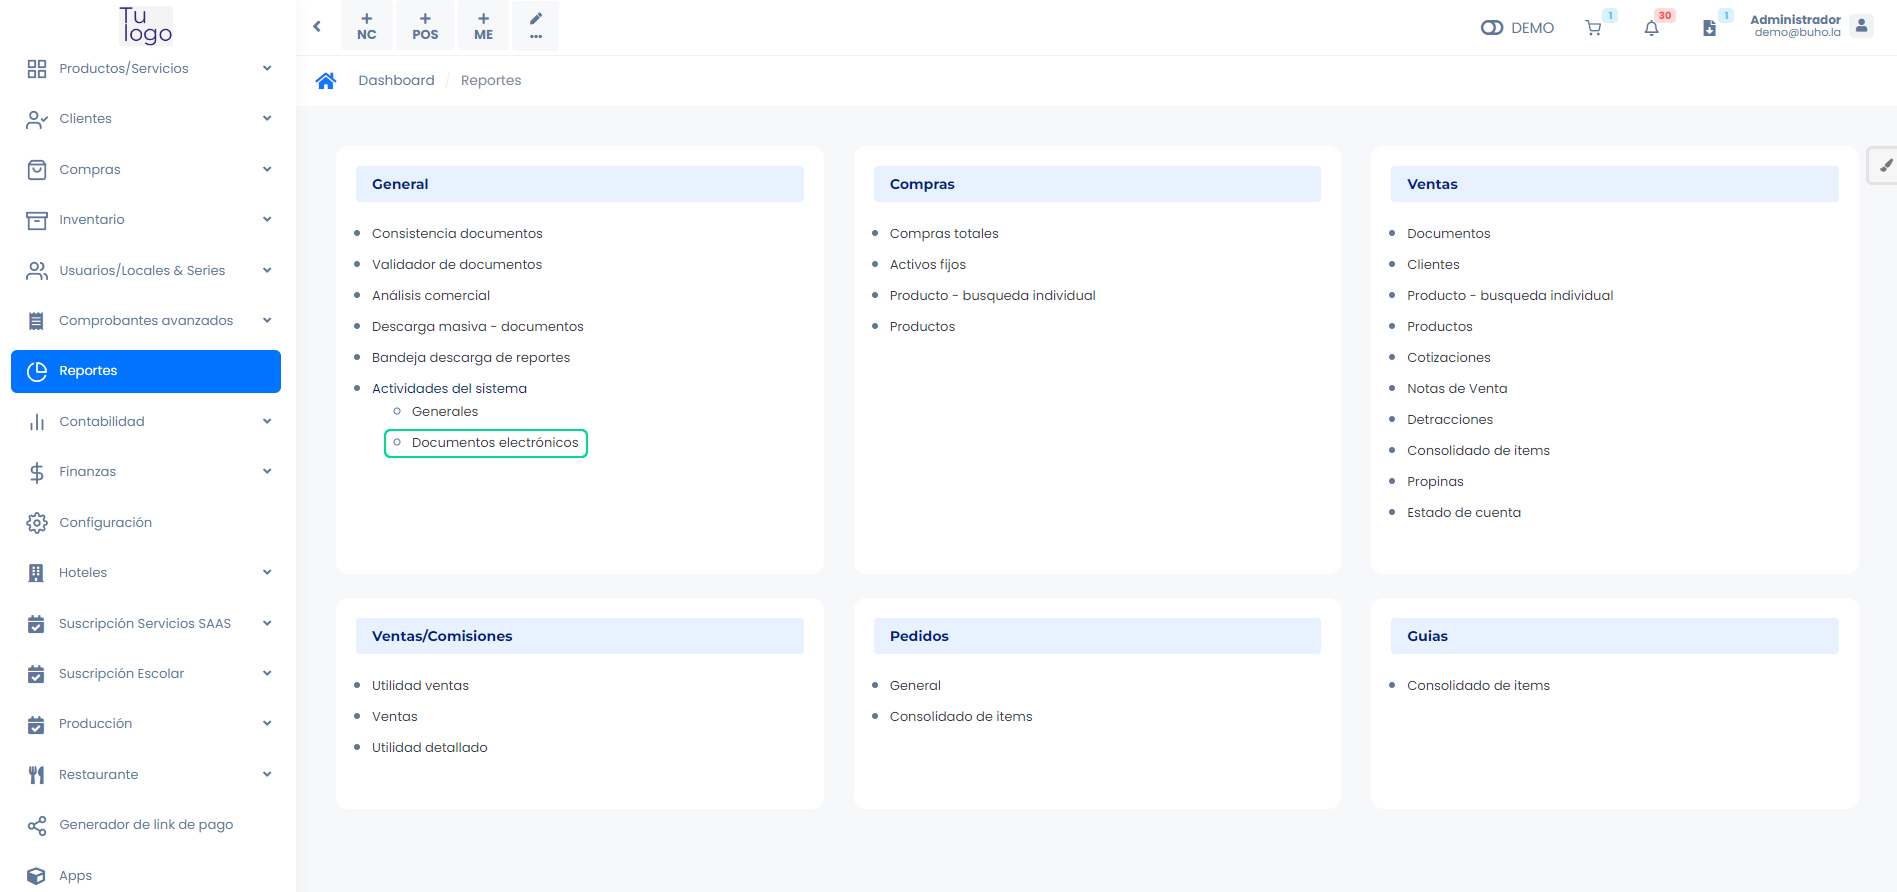Viewport: 1897px width, 892px height.
Task: Open the shopping cart icon
Action: [1593, 28]
